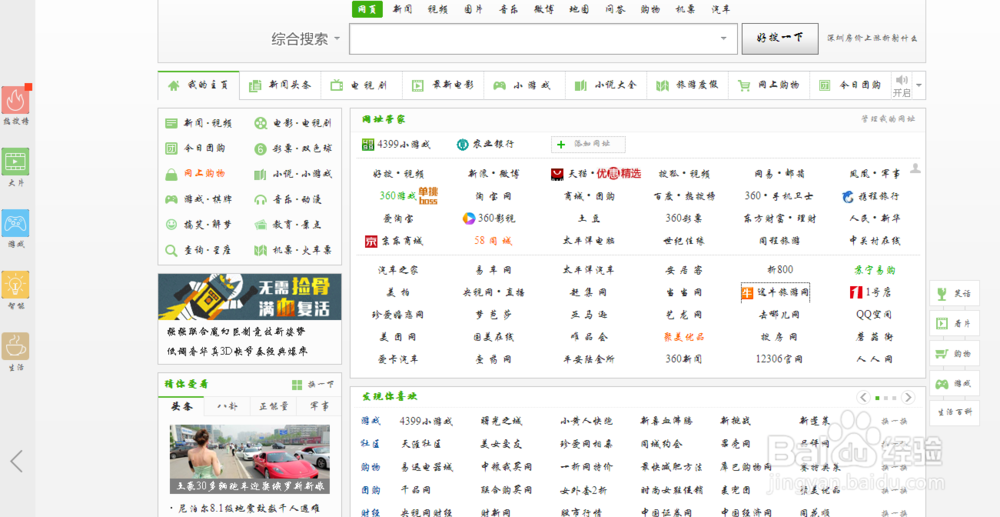This screenshot has height=517, width=1000.
Task: Switch to the 最新电影 navigation tab
Action: tap(443, 85)
